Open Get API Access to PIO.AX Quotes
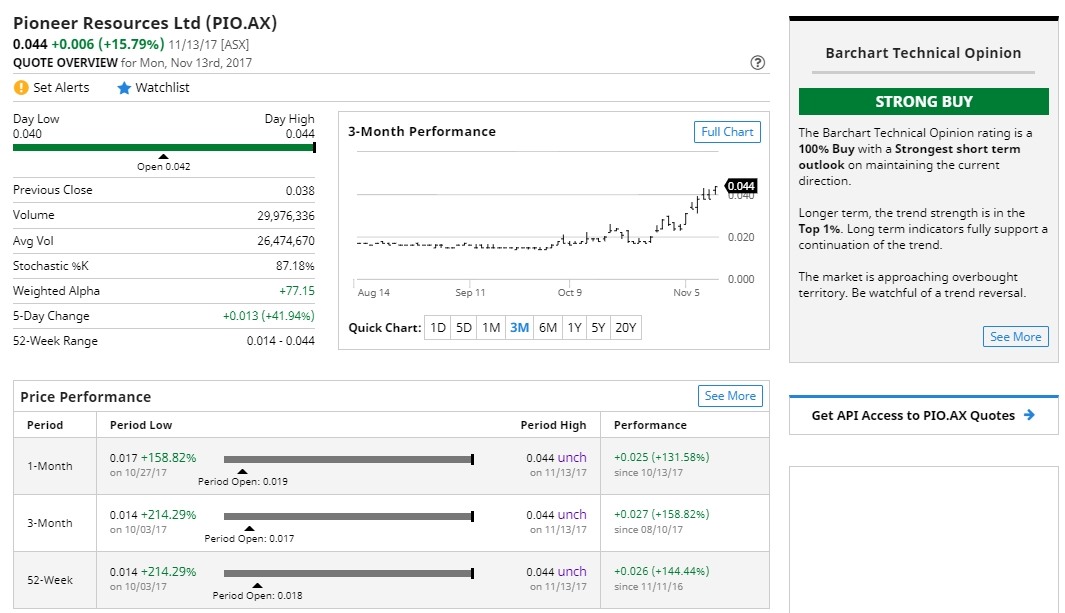Viewport: 1065px width, 613px height. 922,415
